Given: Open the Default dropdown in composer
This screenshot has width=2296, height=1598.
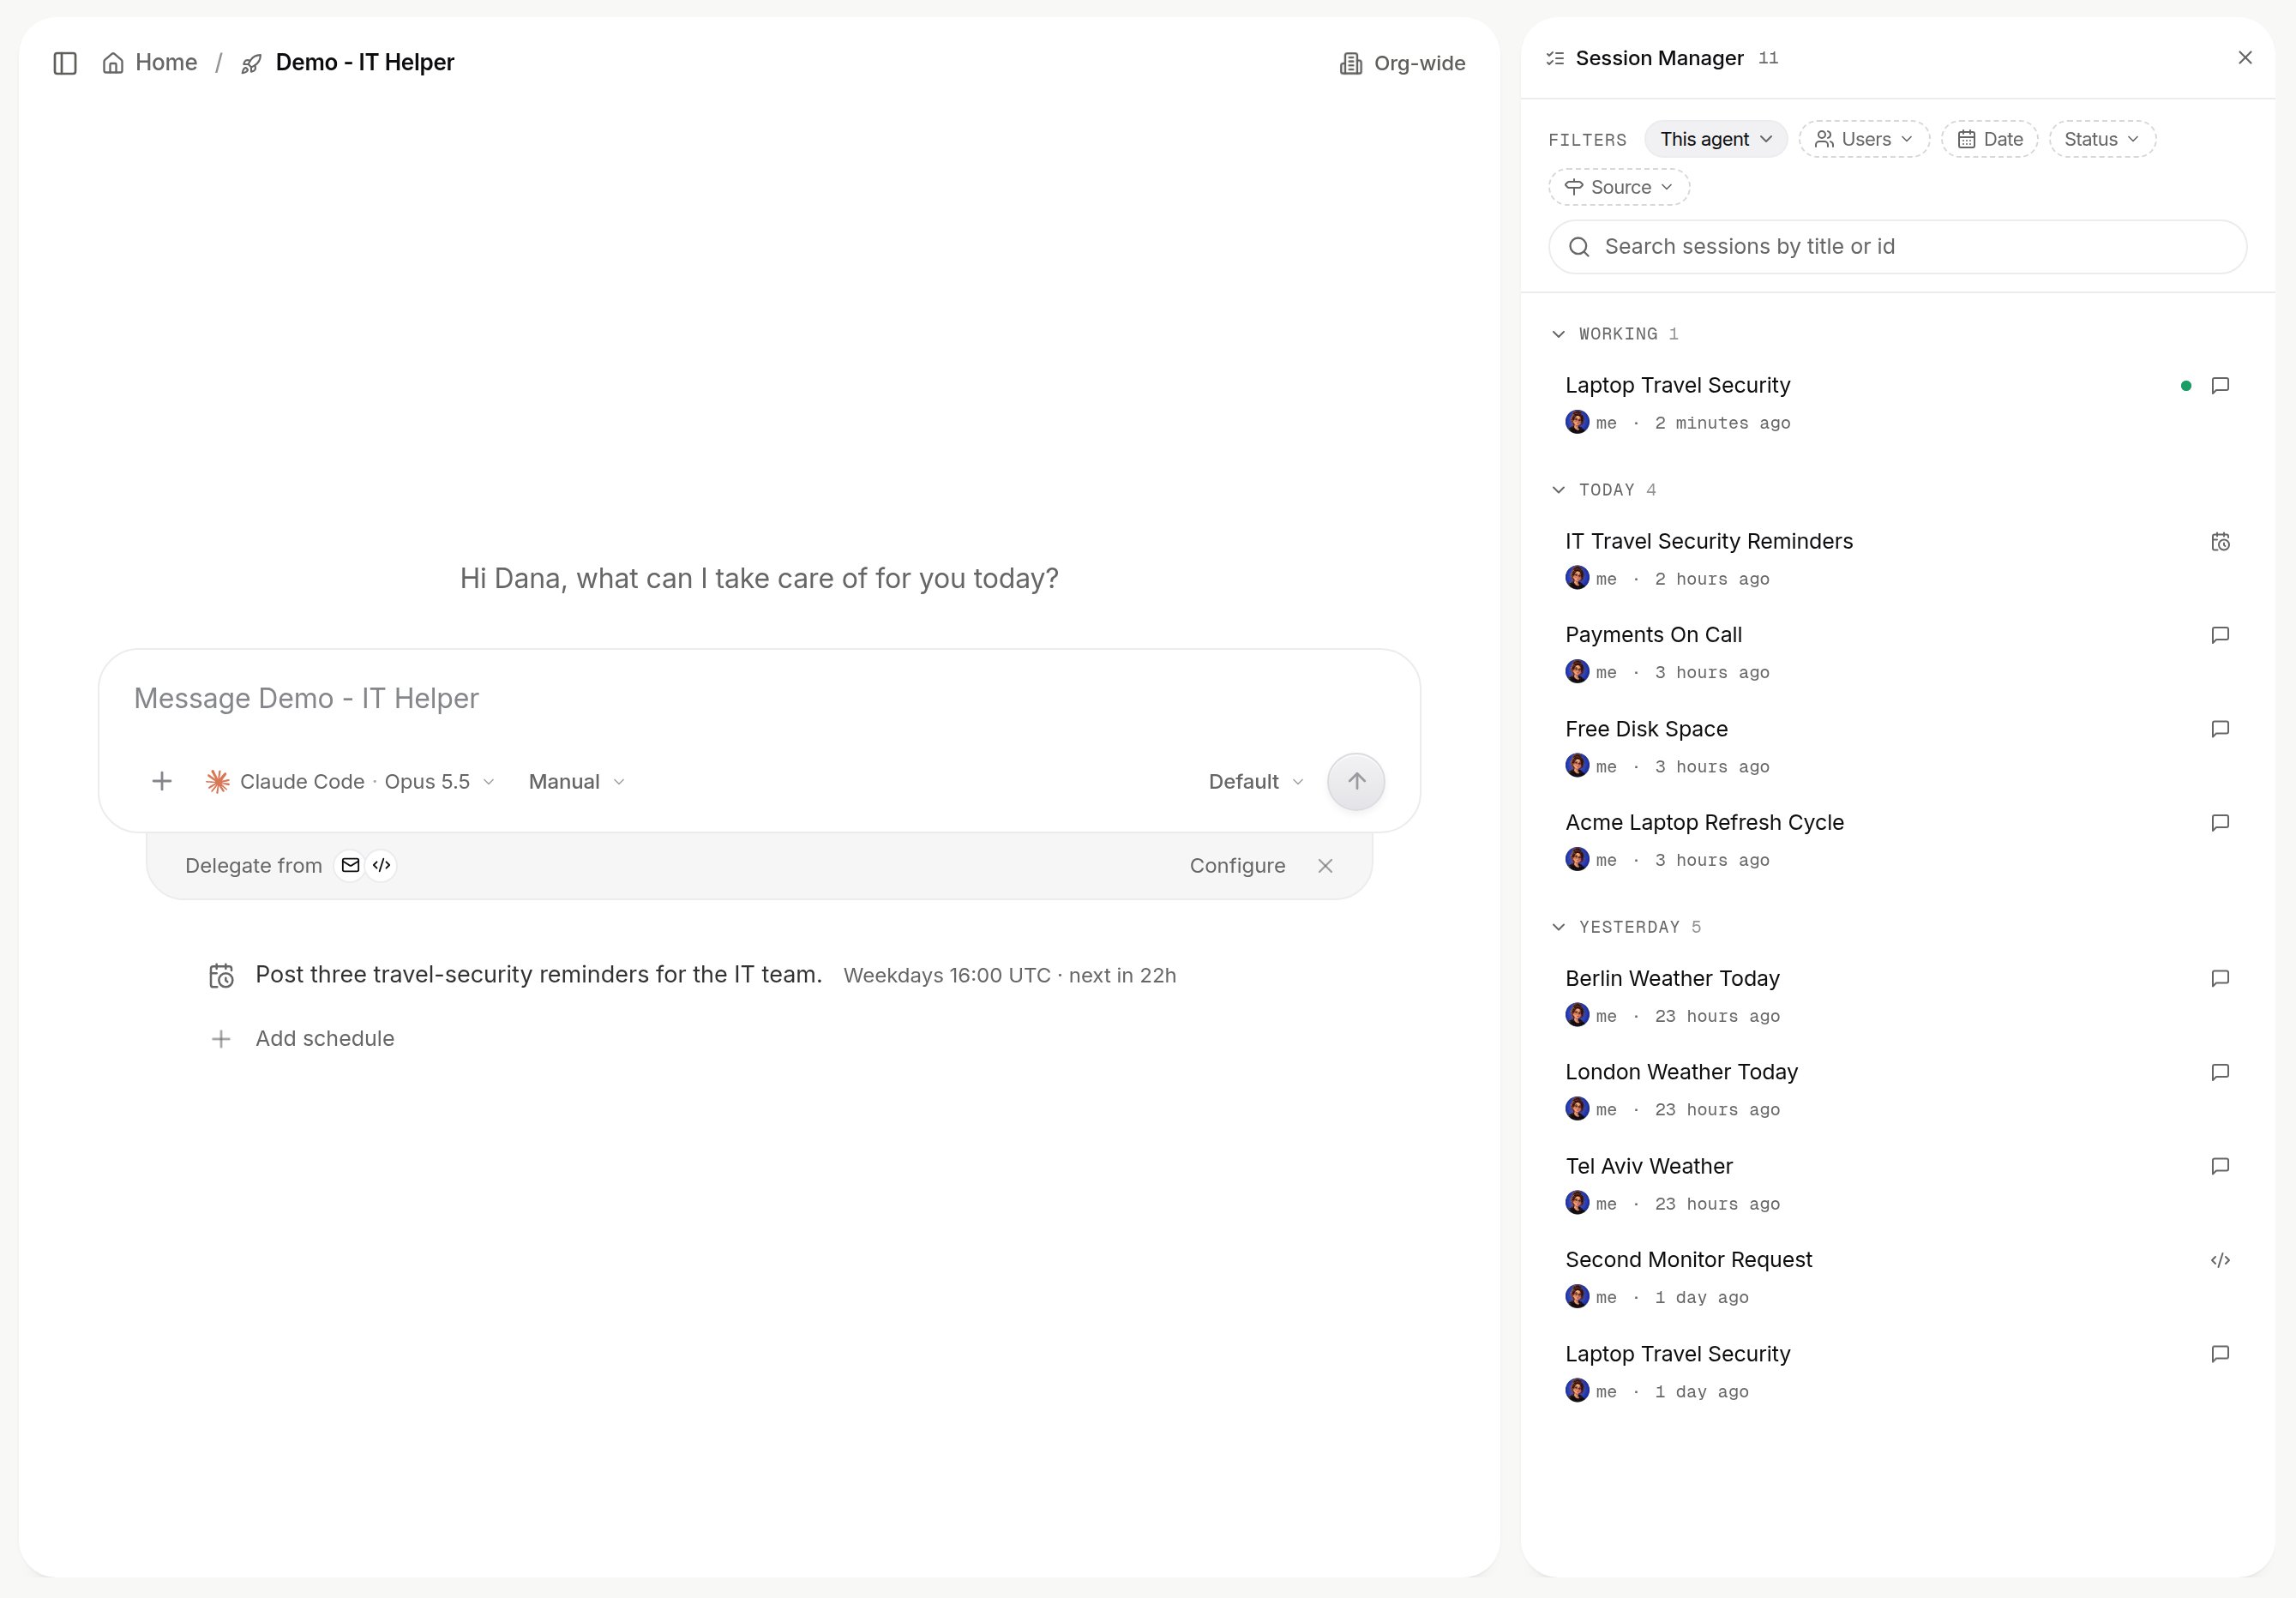Looking at the screenshot, I should [1256, 782].
